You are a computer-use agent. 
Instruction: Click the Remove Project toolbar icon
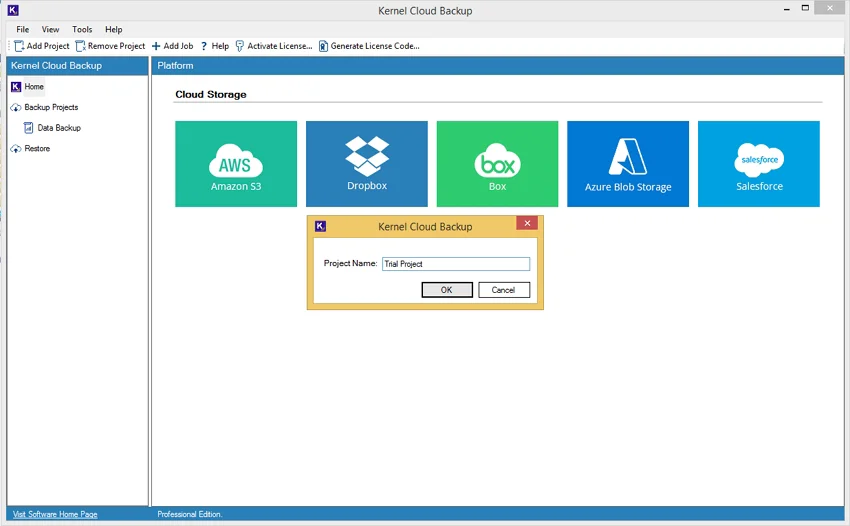(x=80, y=46)
